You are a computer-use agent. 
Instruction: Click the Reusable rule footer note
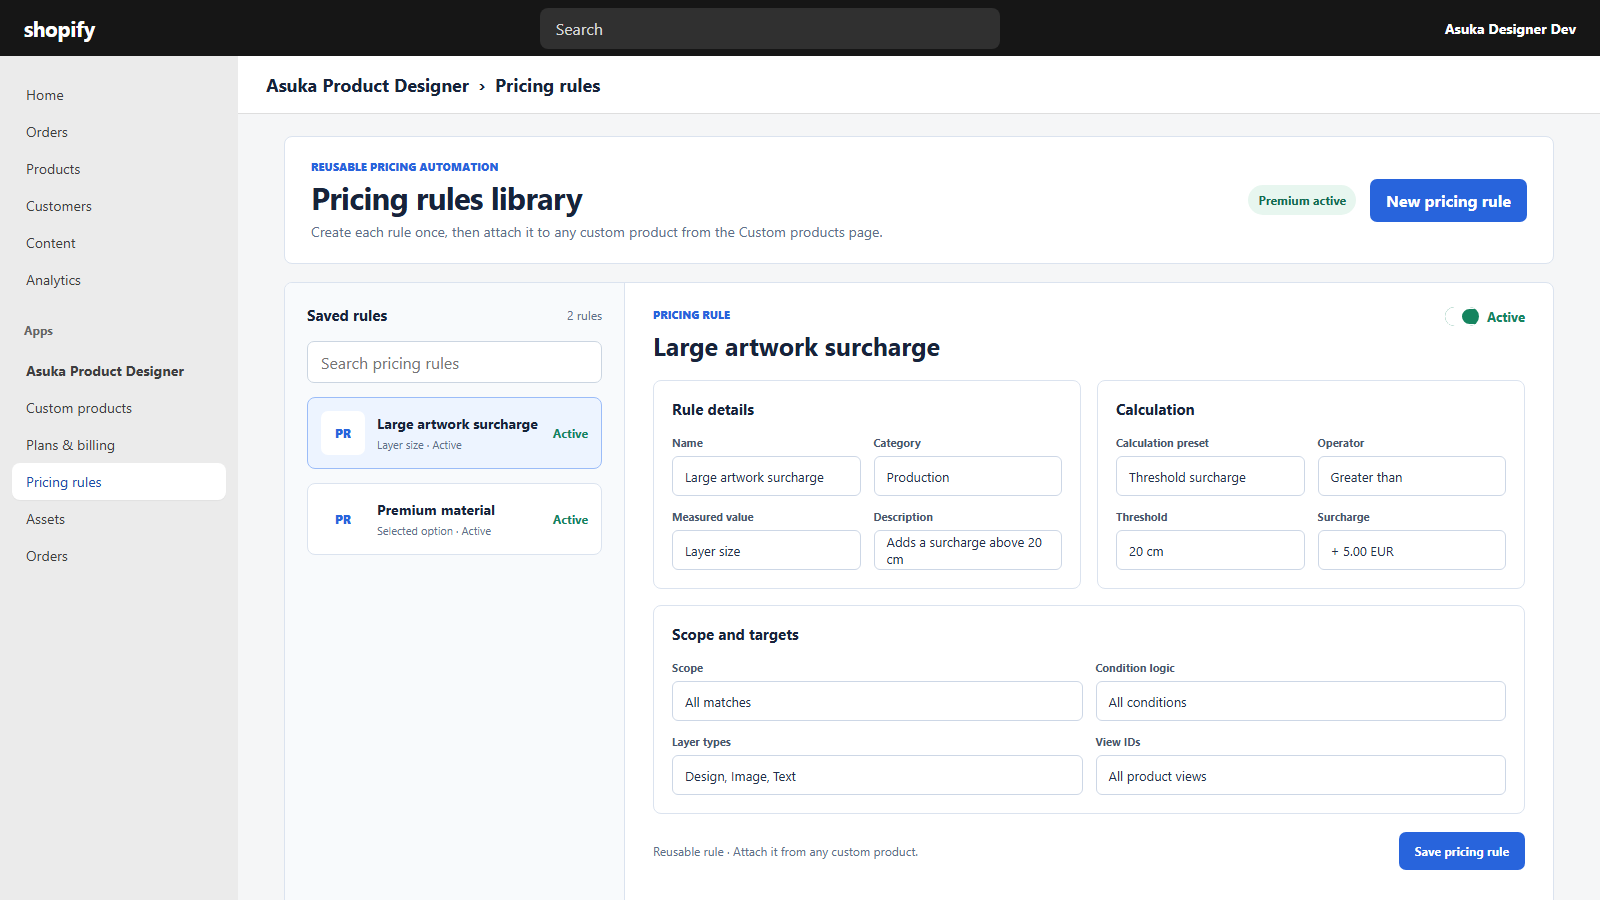click(x=785, y=852)
